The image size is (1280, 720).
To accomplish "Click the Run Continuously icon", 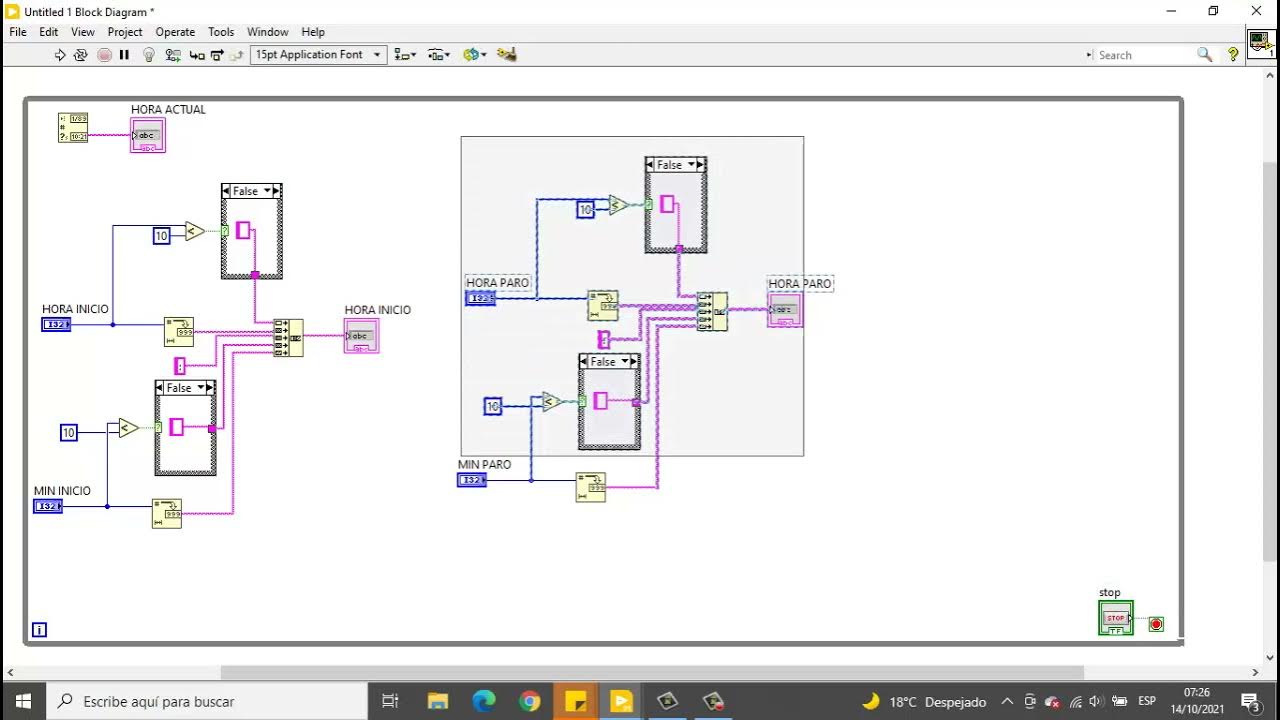I will 81,55.
